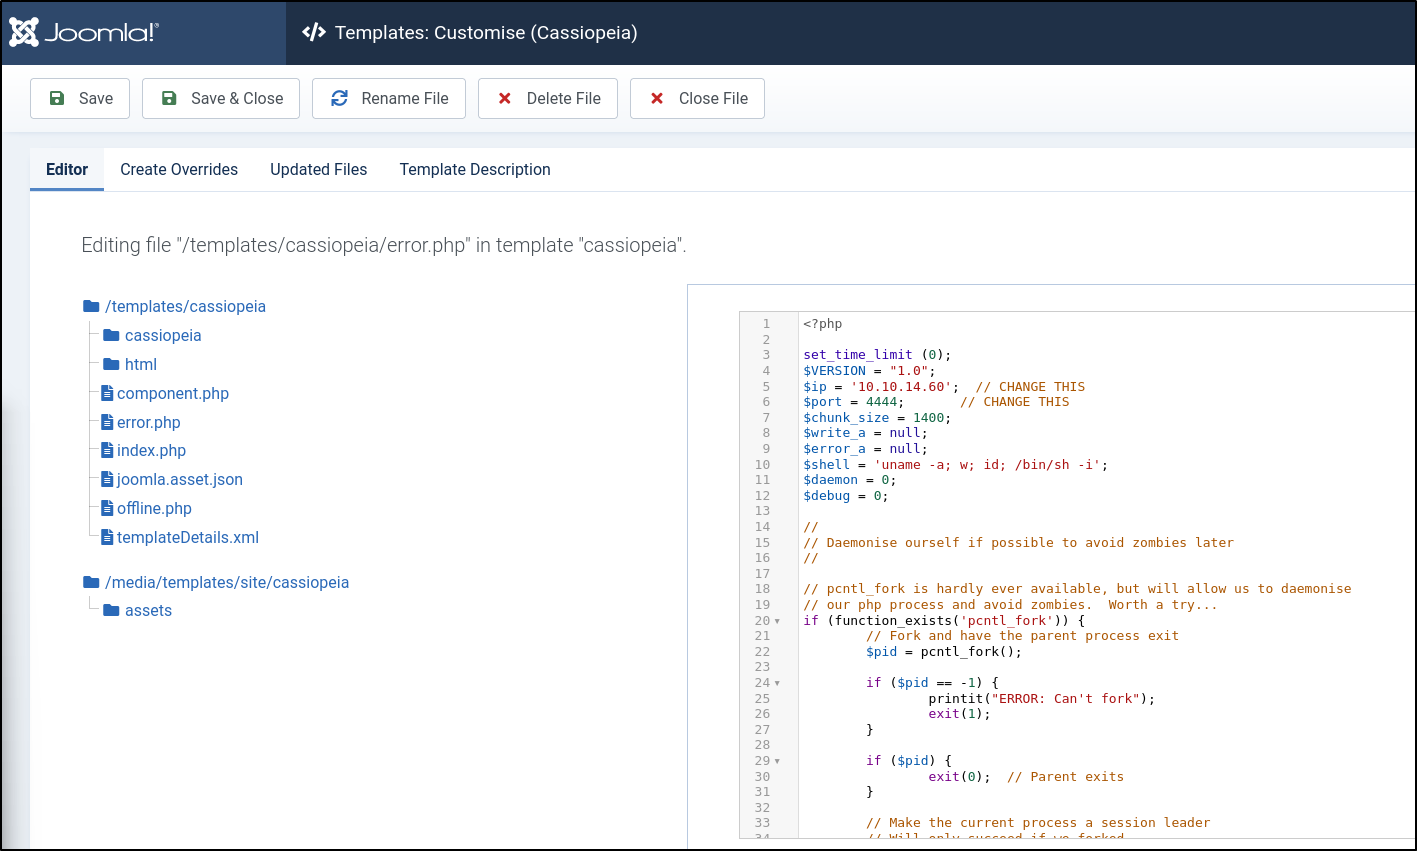
Task: Click the assets folder icon
Action: pyautogui.click(x=112, y=610)
